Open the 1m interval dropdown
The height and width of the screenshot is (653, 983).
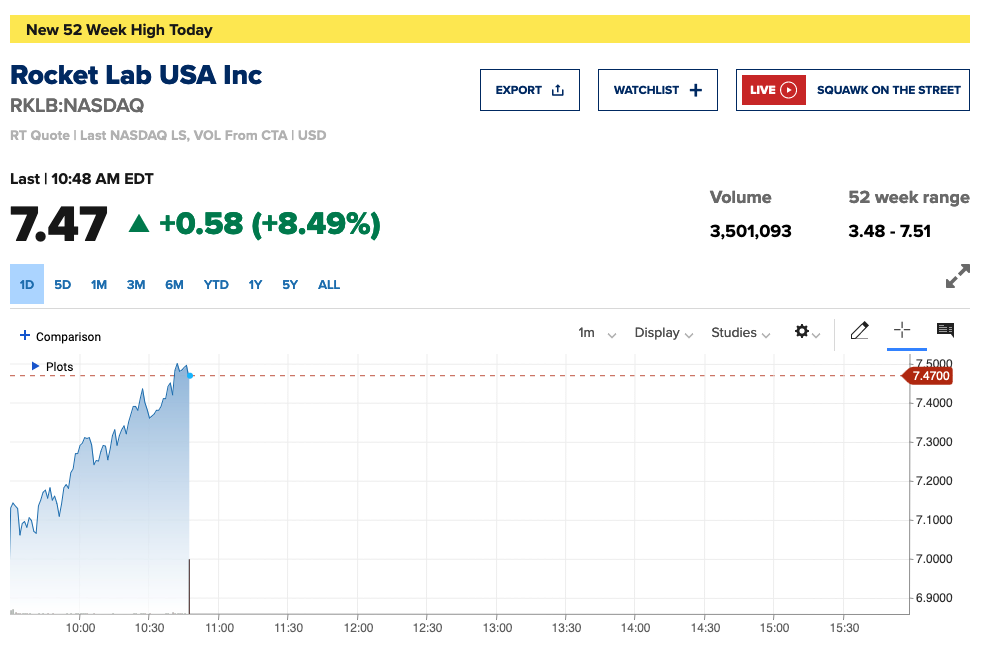point(596,333)
